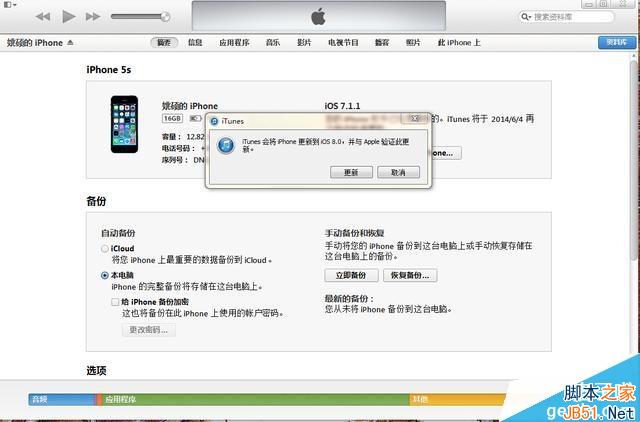Viewport: 640px width, 422px height.
Task: Confirm with the 更新 button in dialog
Action: pyautogui.click(x=351, y=172)
